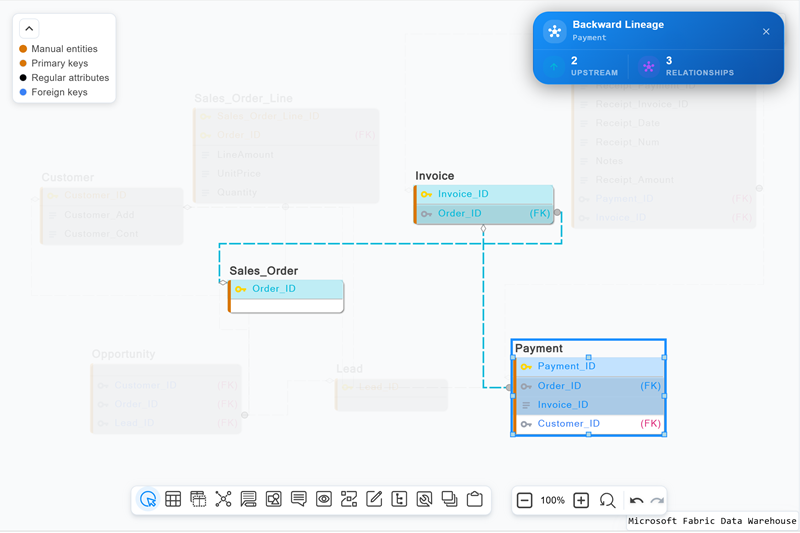800x533 pixels.
Task: Click the key icon beside Customer_ID in Payment
Action: click(x=526, y=424)
